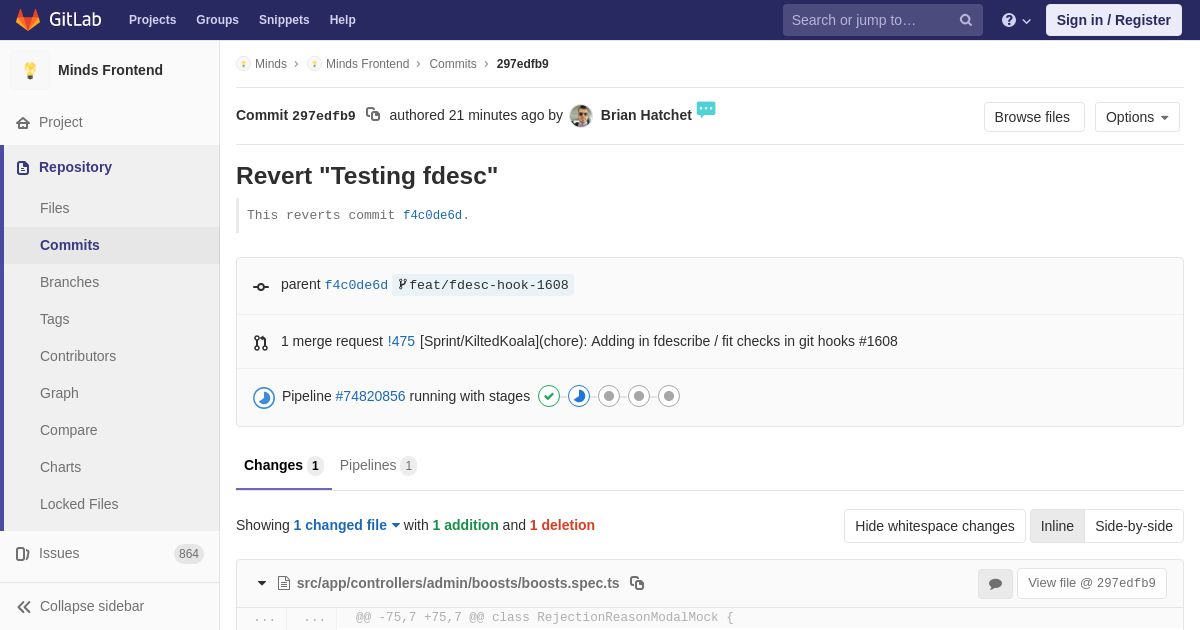Open the Graph sidebar item
The image size is (1200, 630).
click(x=112, y=393)
